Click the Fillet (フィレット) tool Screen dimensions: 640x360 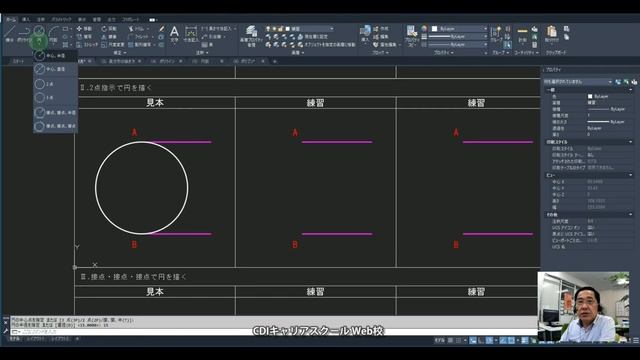click(x=138, y=36)
